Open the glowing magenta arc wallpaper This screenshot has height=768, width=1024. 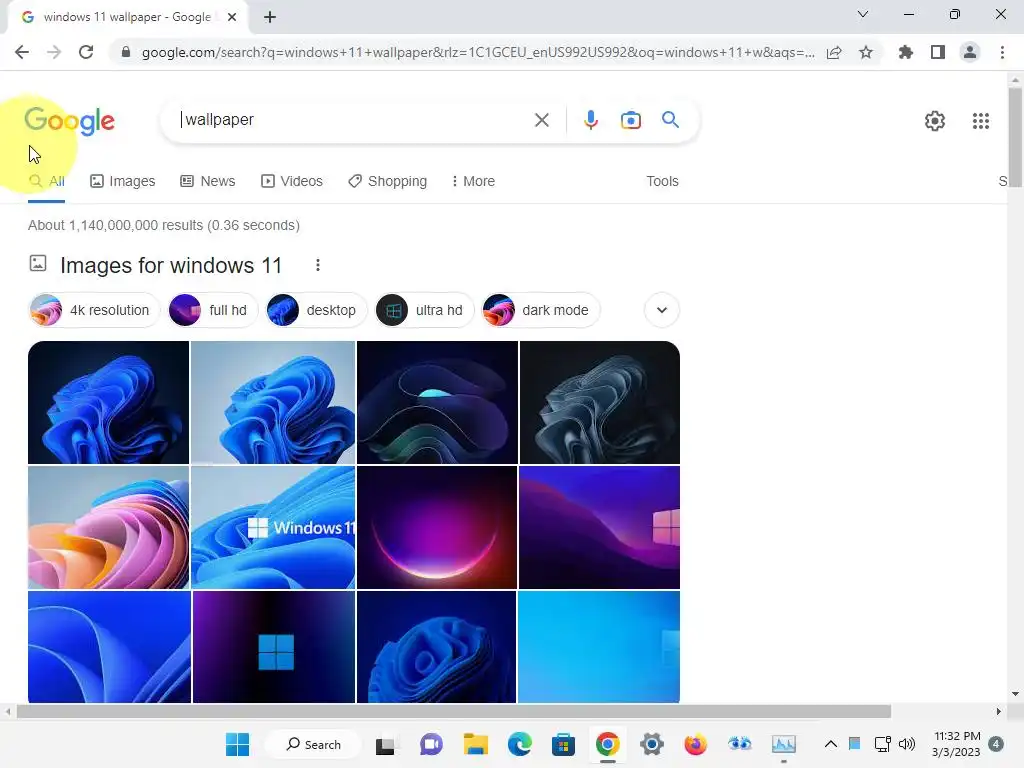(x=437, y=528)
